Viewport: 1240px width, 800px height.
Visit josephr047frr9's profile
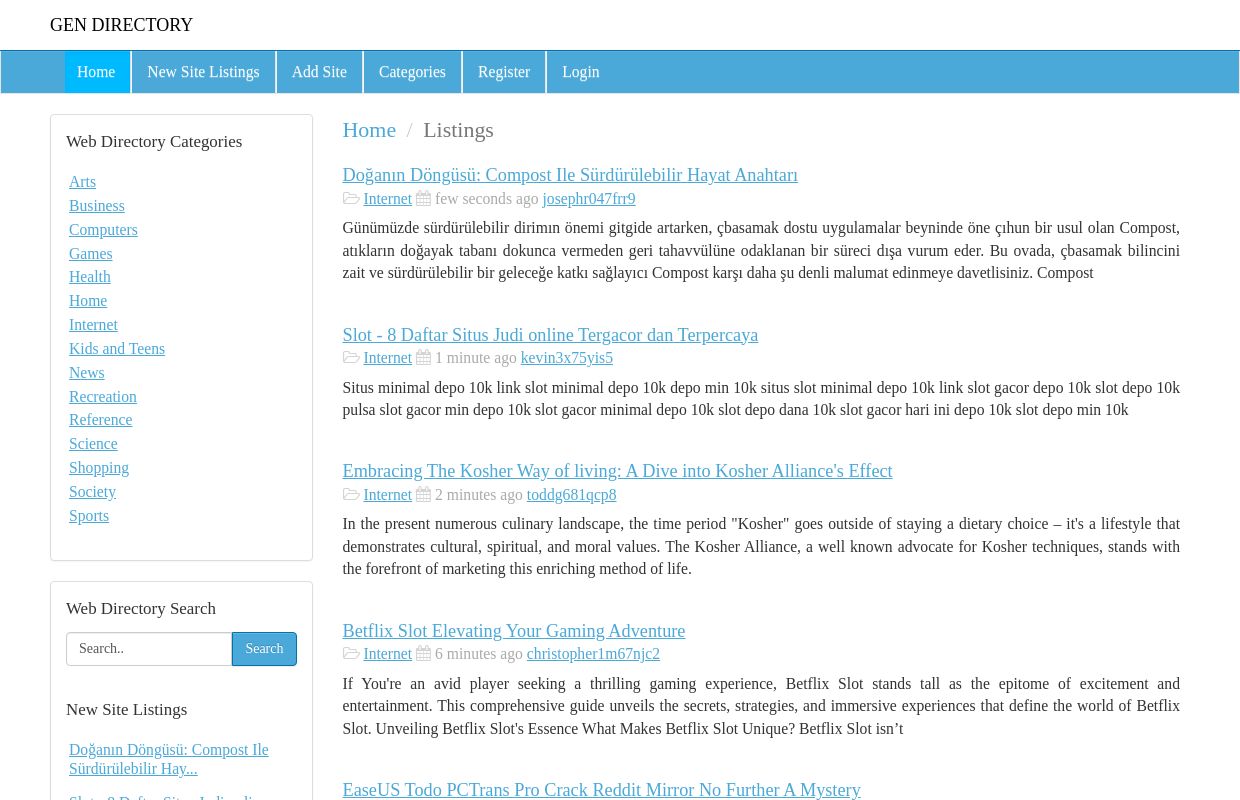coord(588,198)
